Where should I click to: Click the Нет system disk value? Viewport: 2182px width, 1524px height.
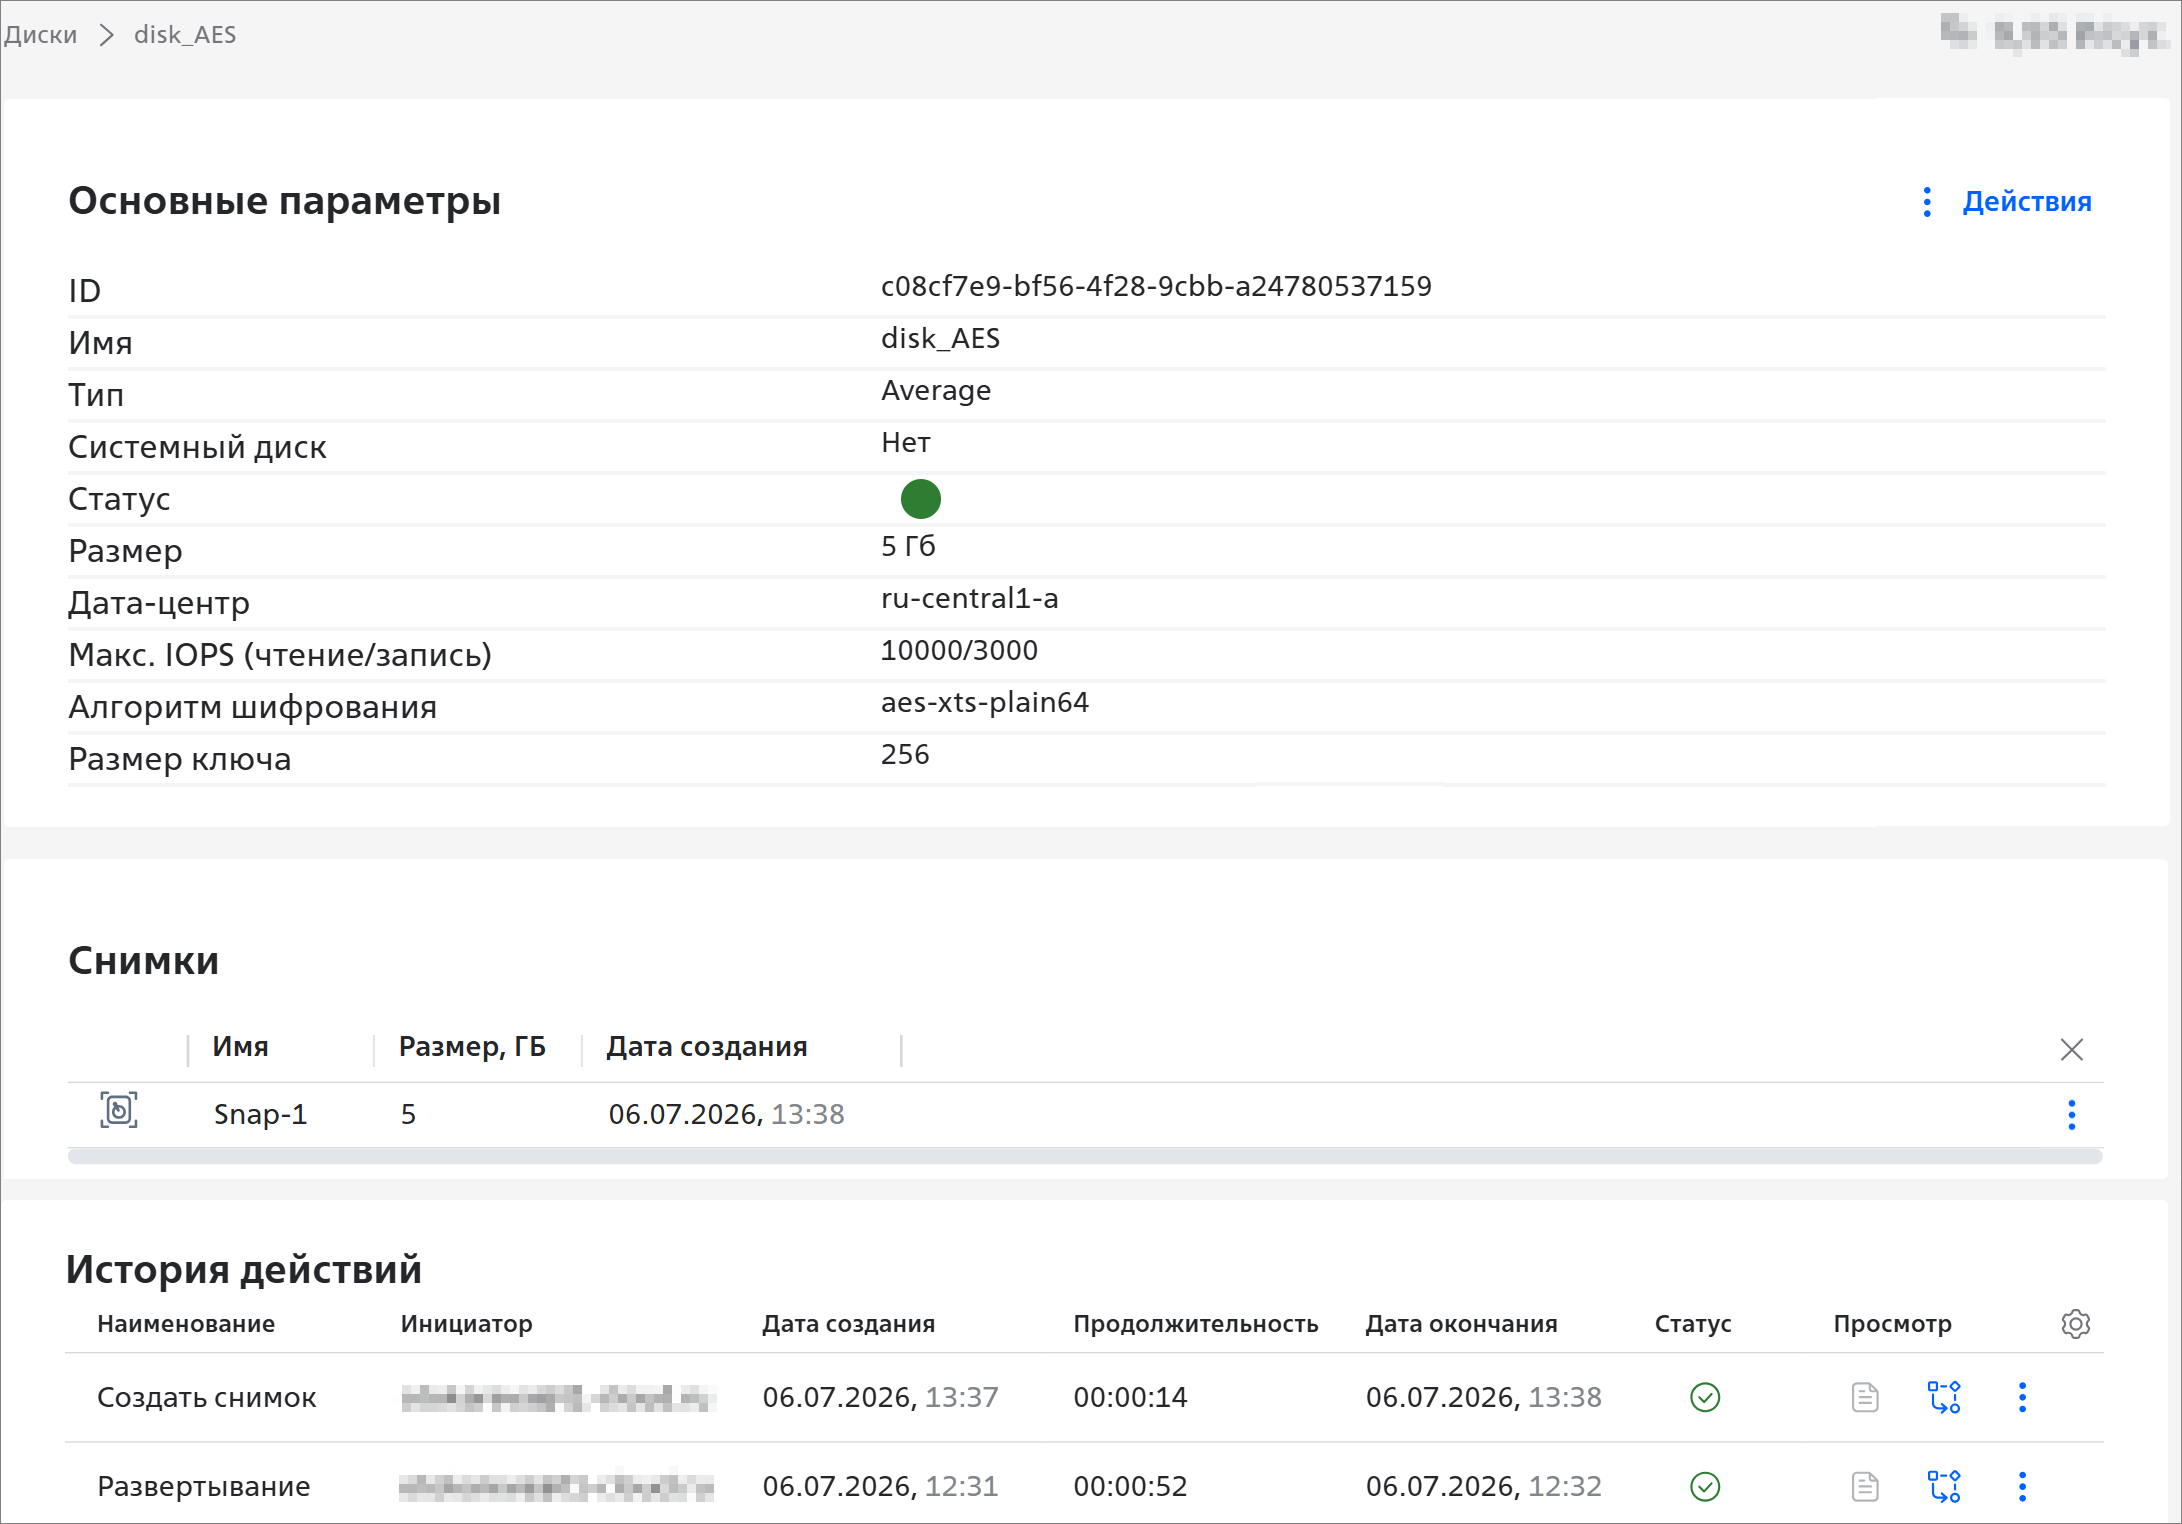(906, 443)
